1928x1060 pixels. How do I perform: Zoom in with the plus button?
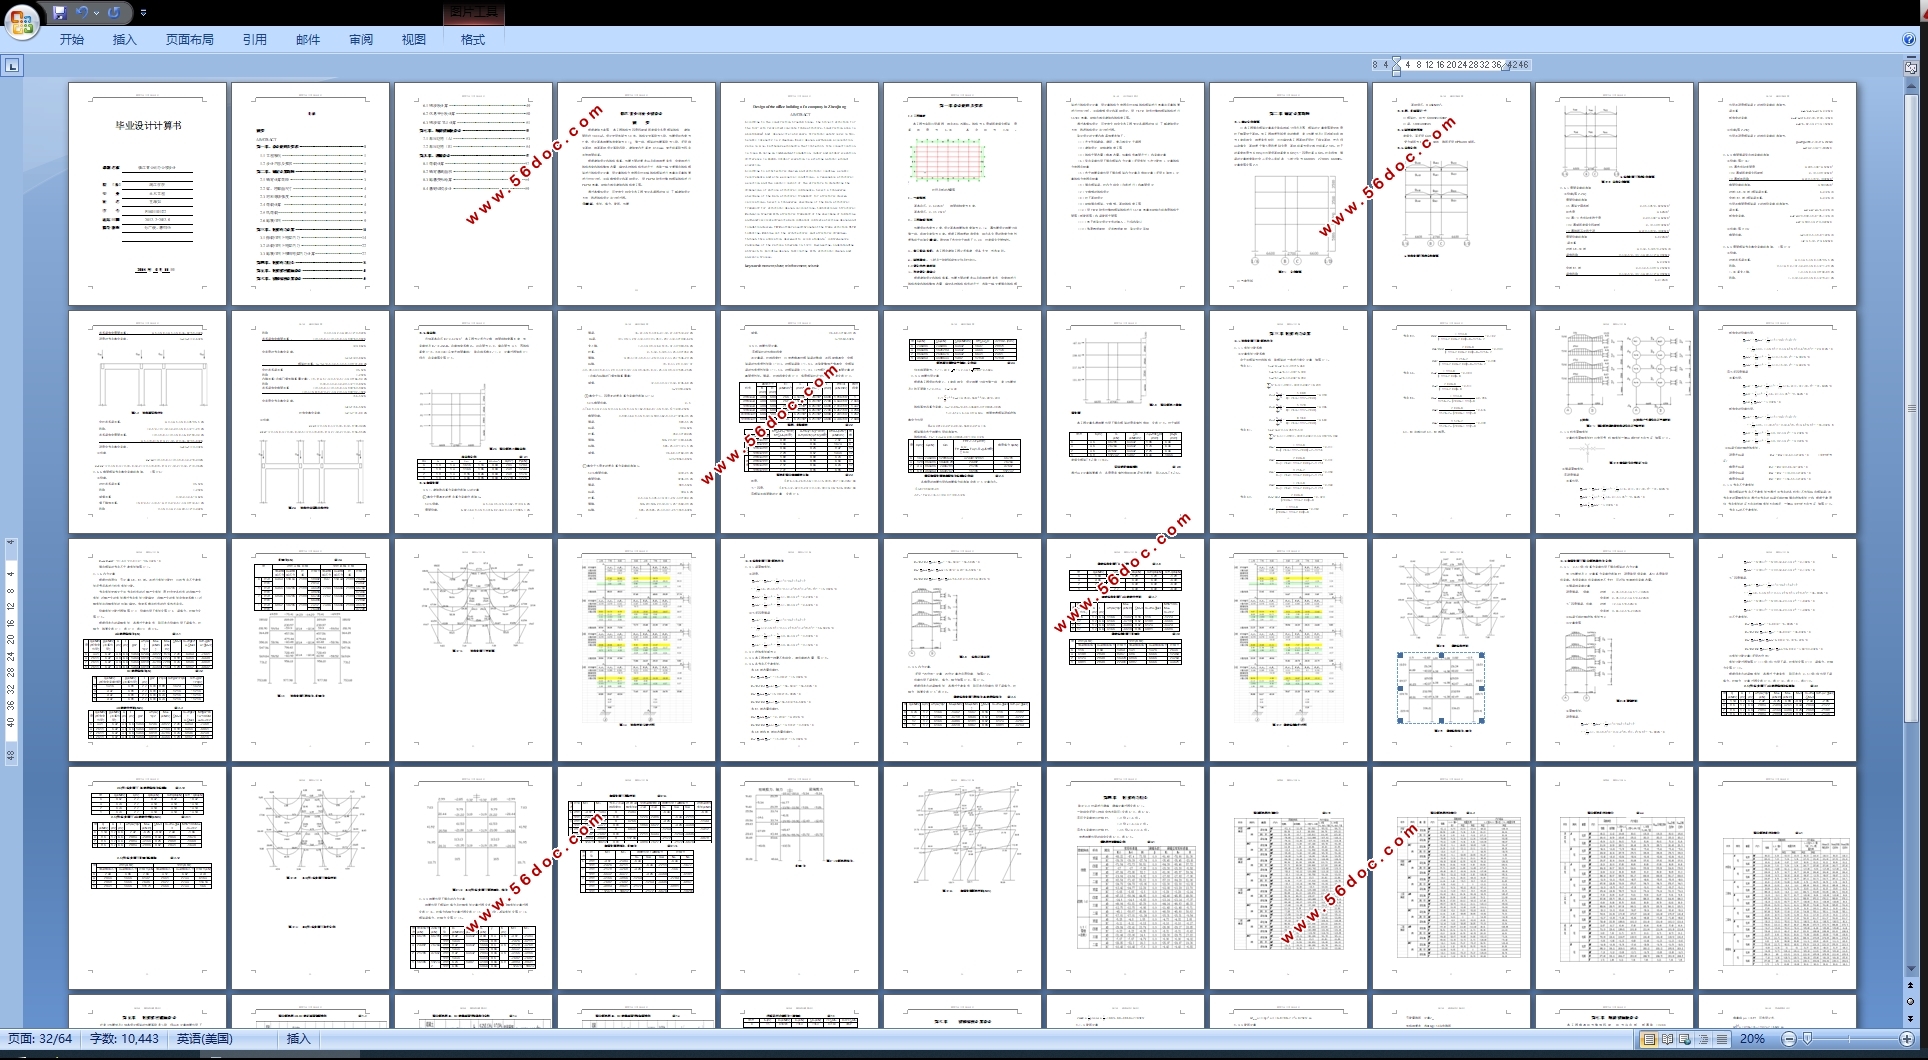[x=1907, y=1039]
